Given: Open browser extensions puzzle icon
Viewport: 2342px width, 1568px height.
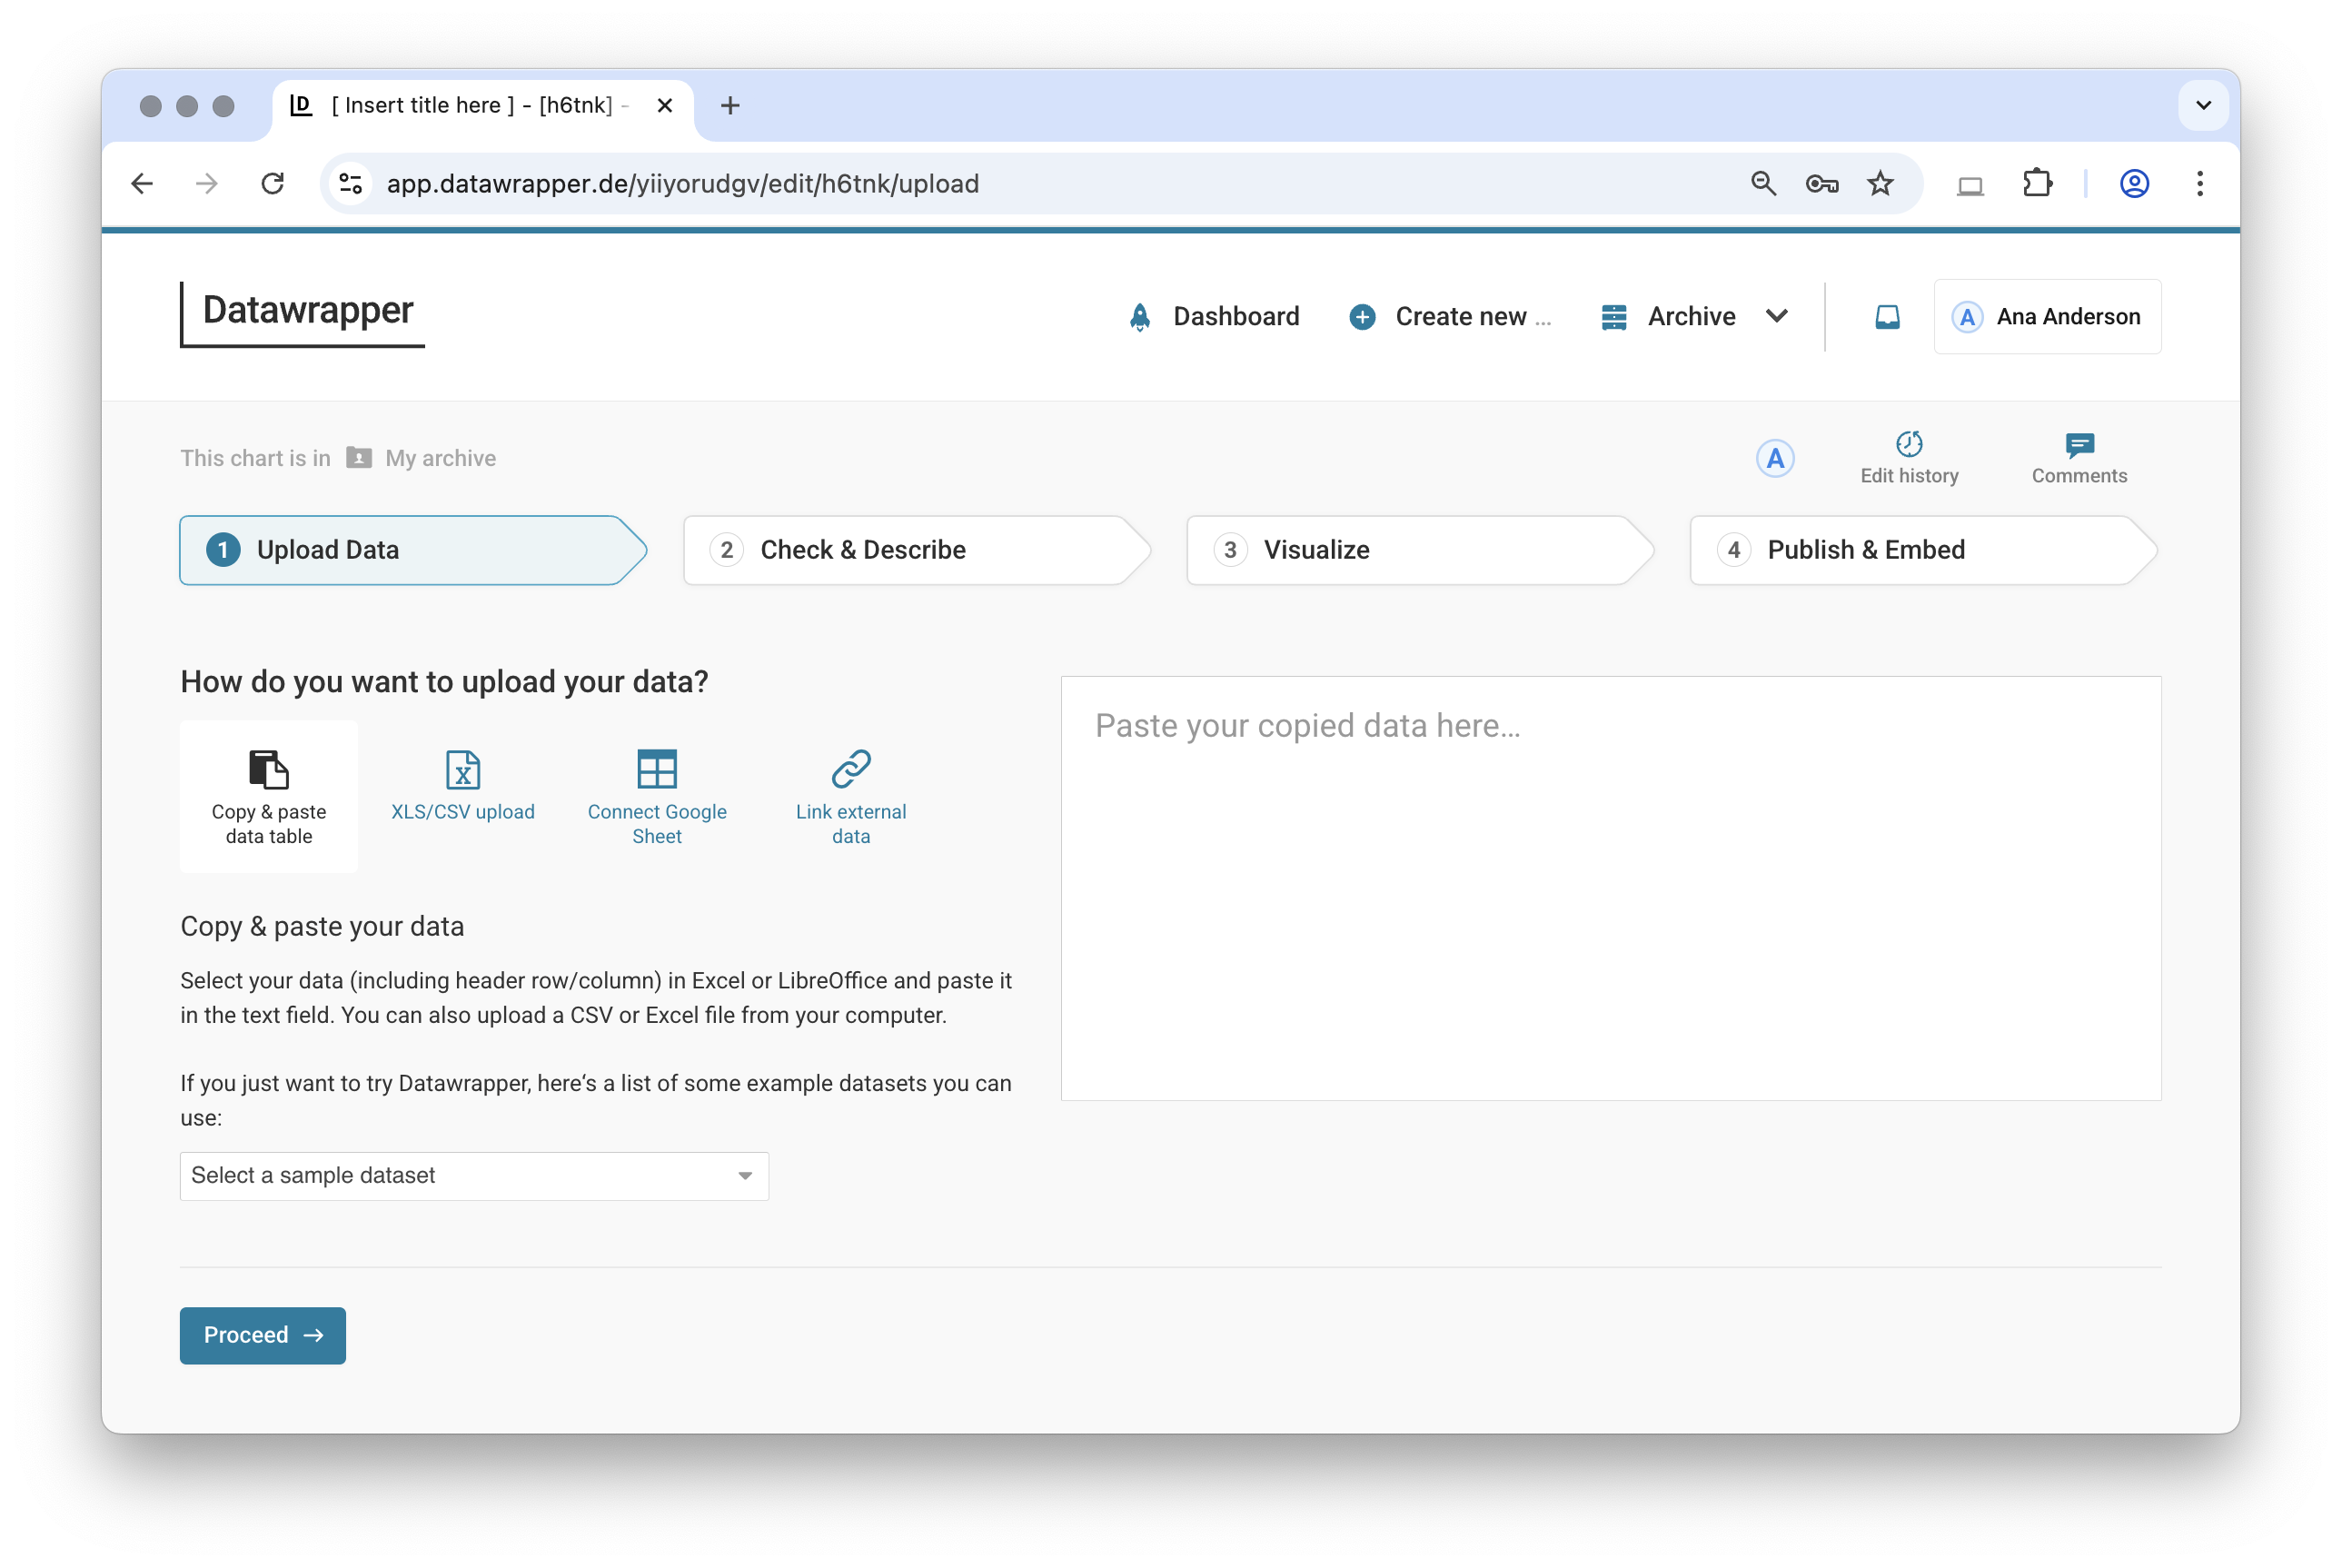Looking at the screenshot, I should [2037, 184].
